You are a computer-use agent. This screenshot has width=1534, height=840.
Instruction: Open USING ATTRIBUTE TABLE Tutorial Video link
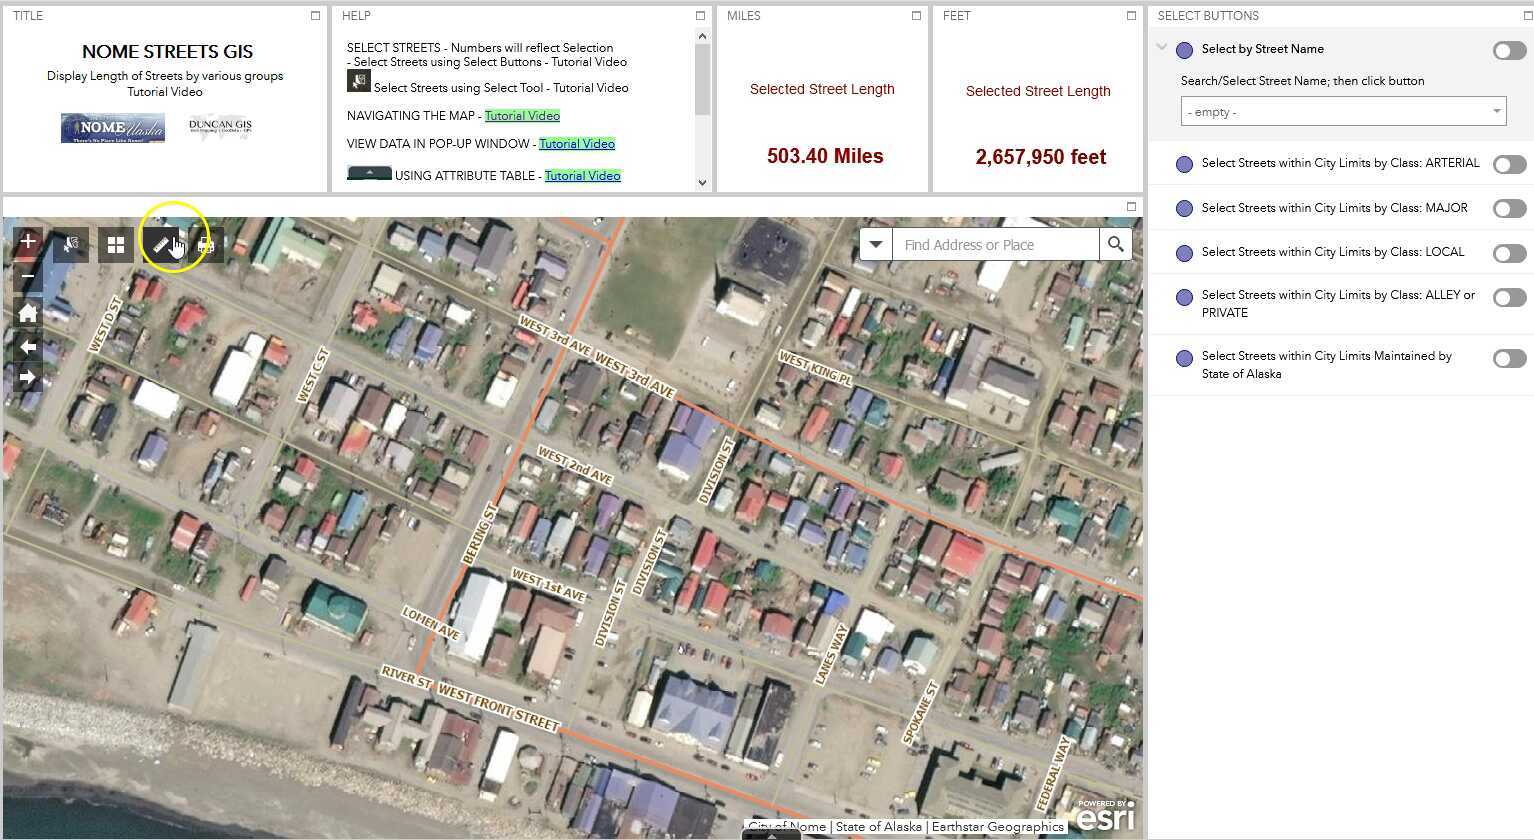[x=582, y=176]
